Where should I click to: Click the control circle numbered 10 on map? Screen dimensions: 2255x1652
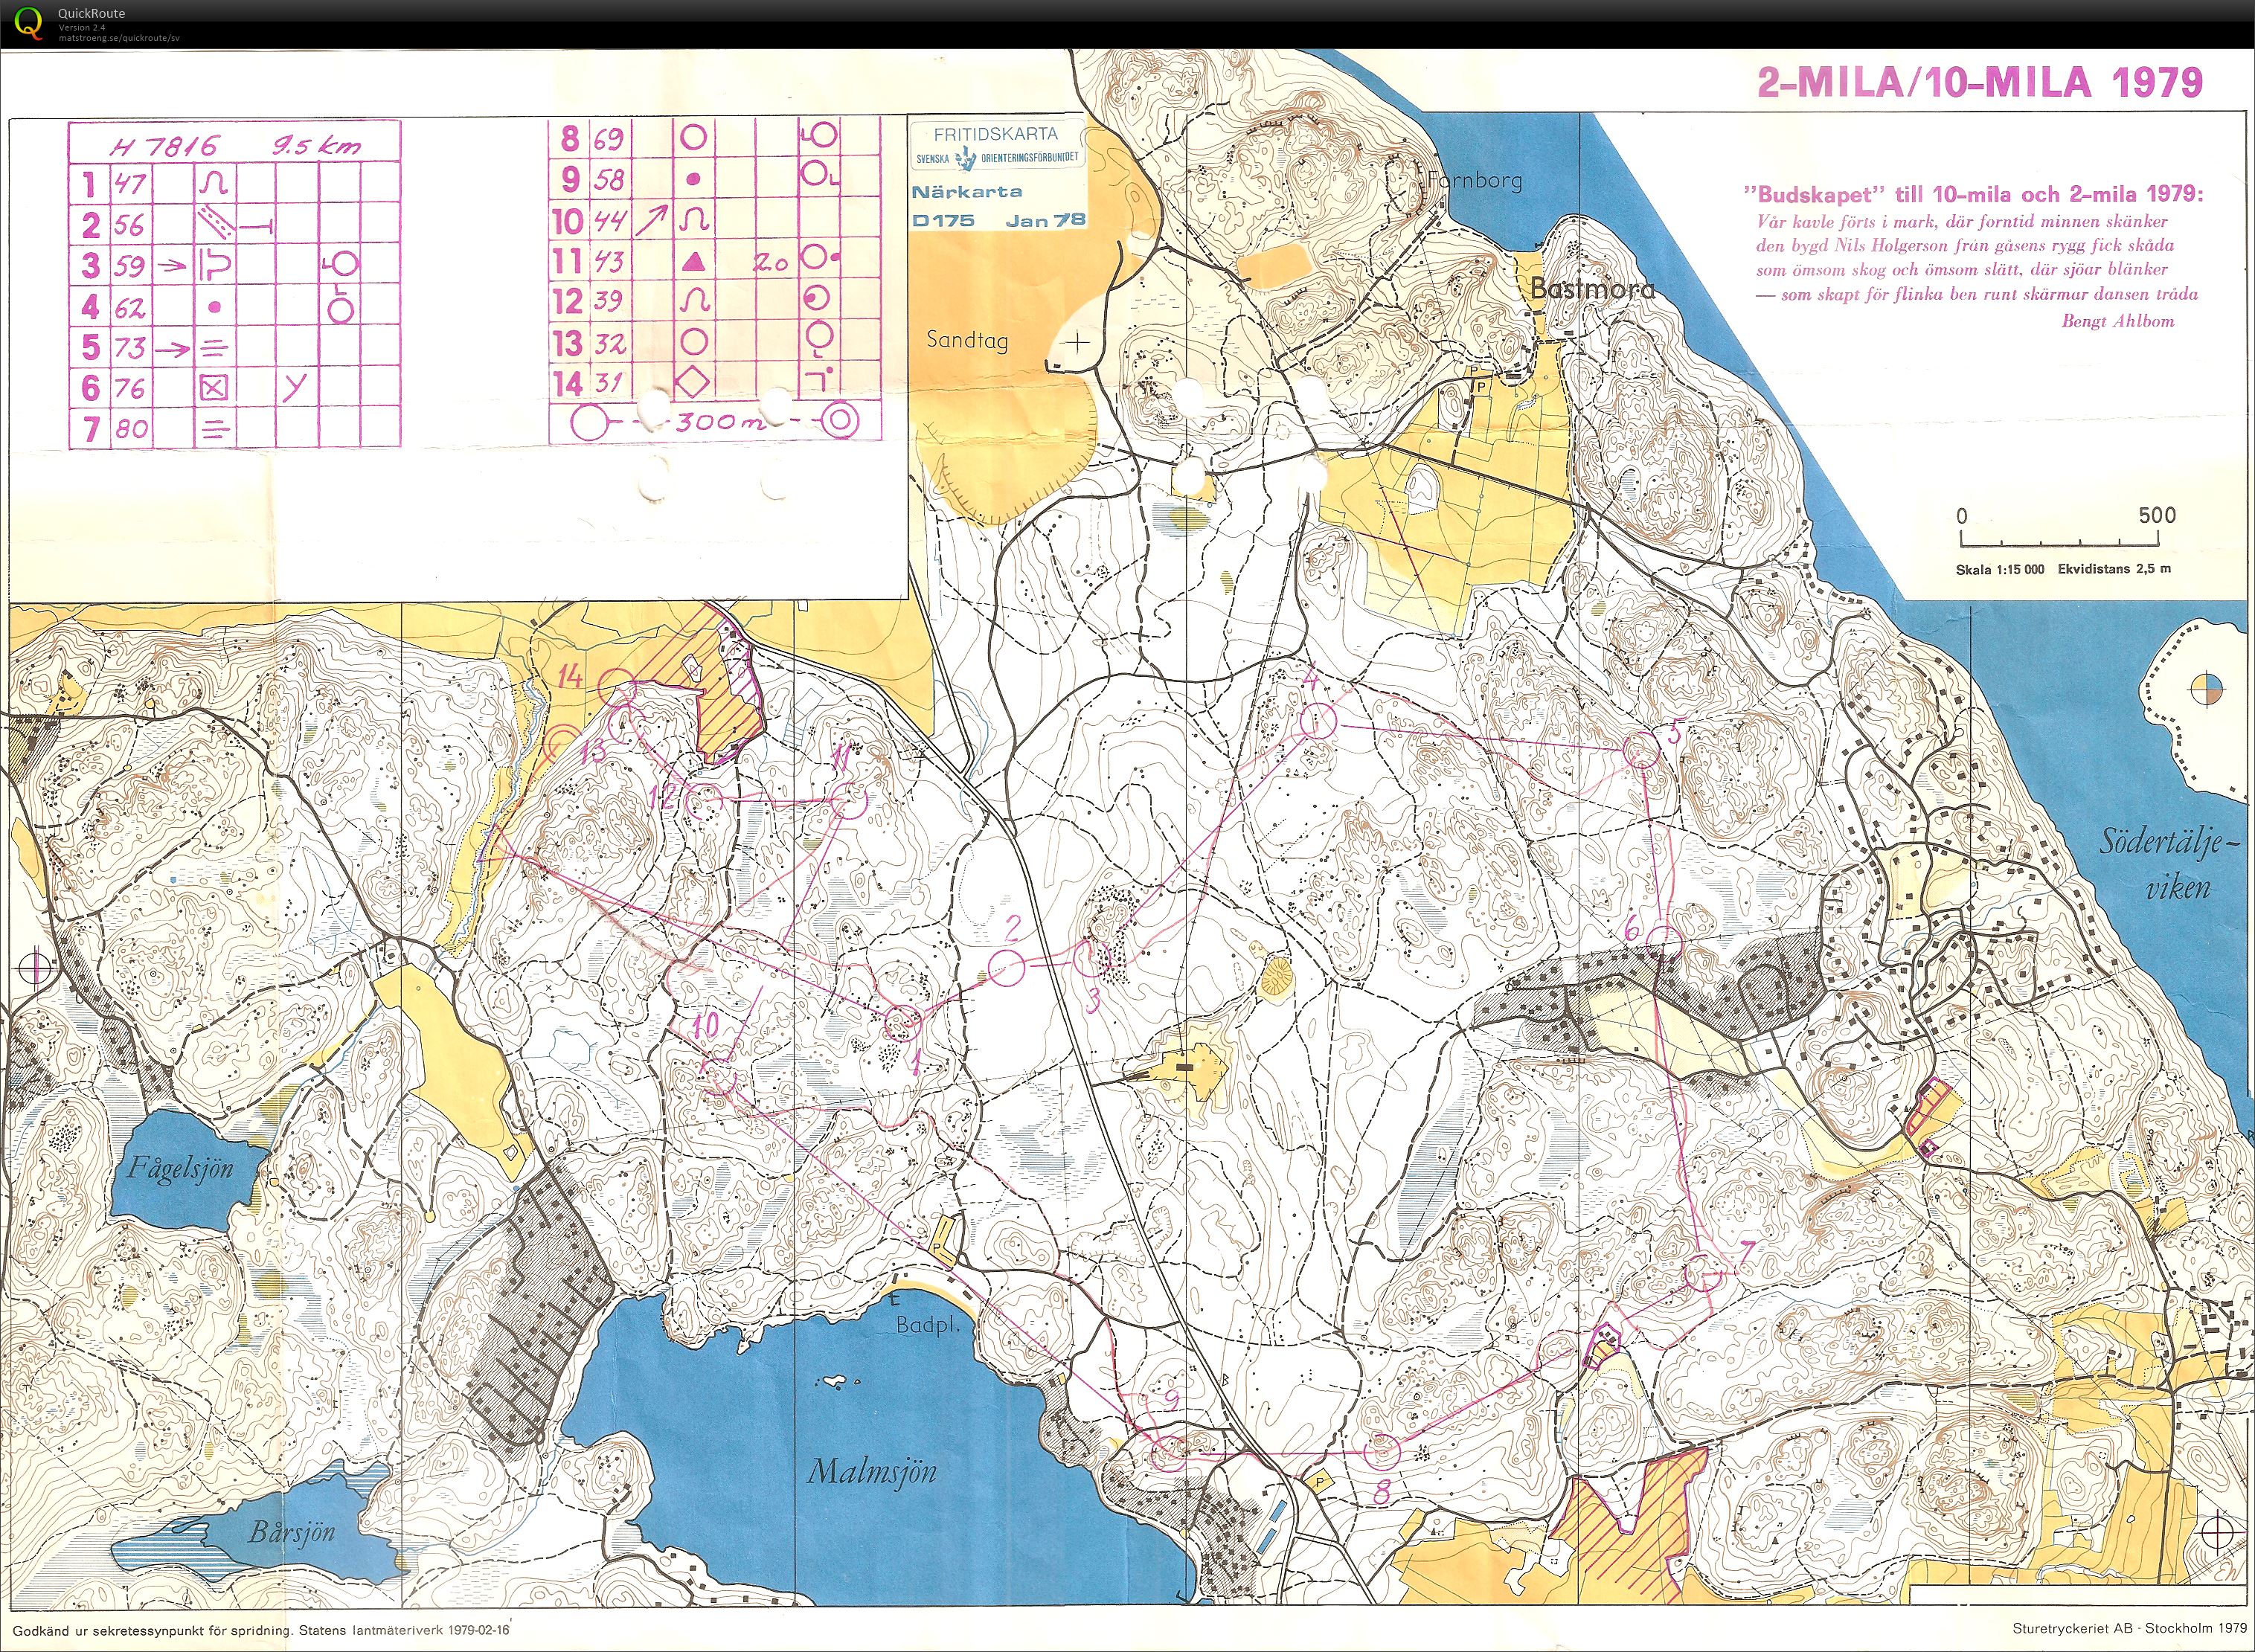(x=717, y=1076)
